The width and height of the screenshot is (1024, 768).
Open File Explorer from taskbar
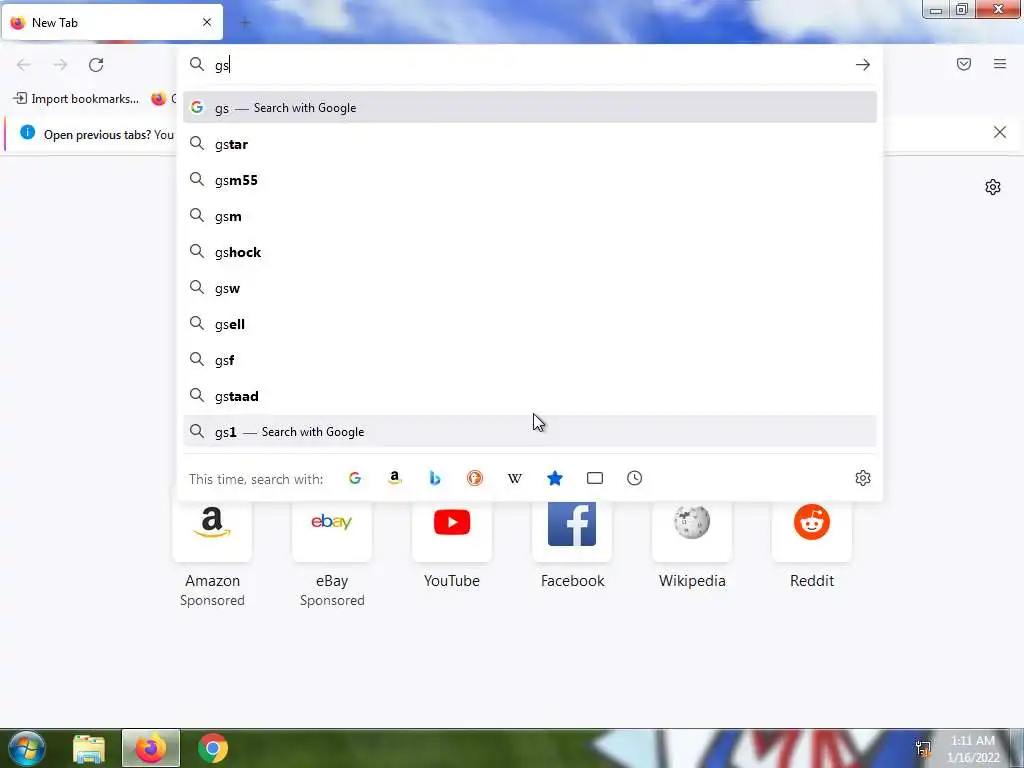(89, 748)
